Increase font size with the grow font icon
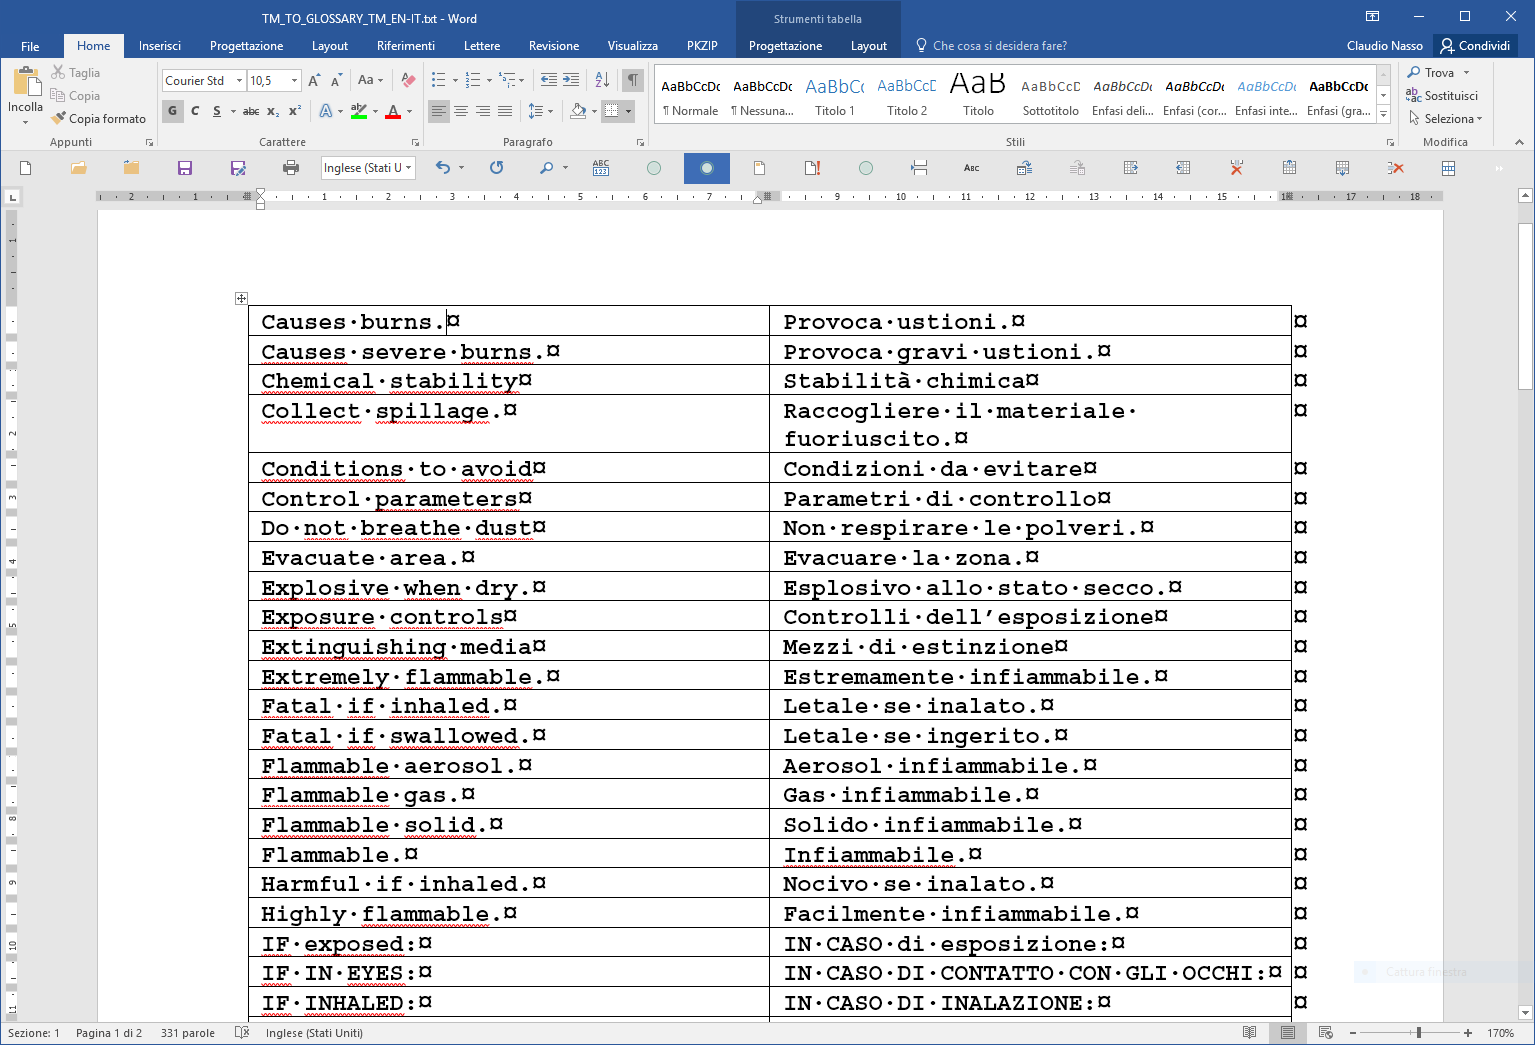Screen dimensions: 1535x1045 [x=314, y=81]
